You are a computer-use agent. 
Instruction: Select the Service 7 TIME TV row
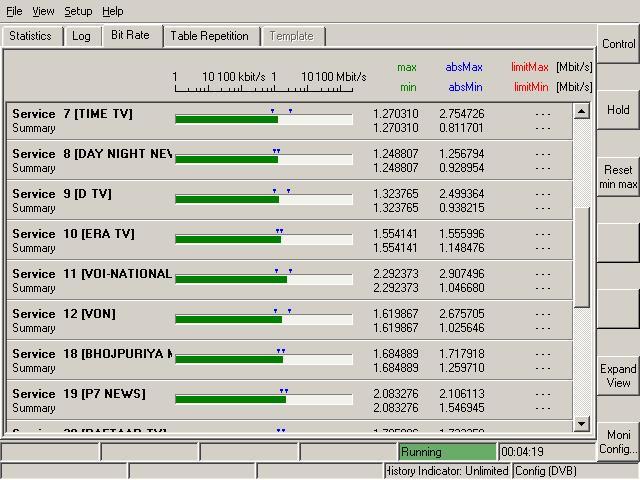pos(72,114)
